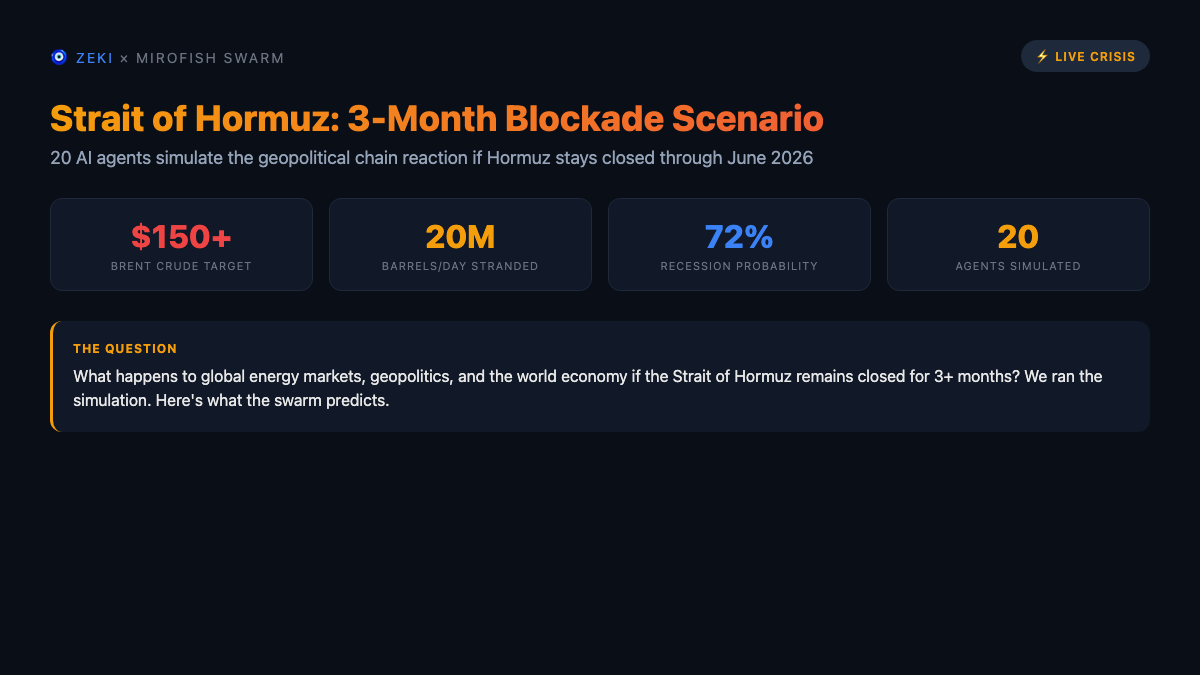Click the BRENT CRUDE TARGET label
The height and width of the screenshot is (675, 1200).
[x=181, y=266]
